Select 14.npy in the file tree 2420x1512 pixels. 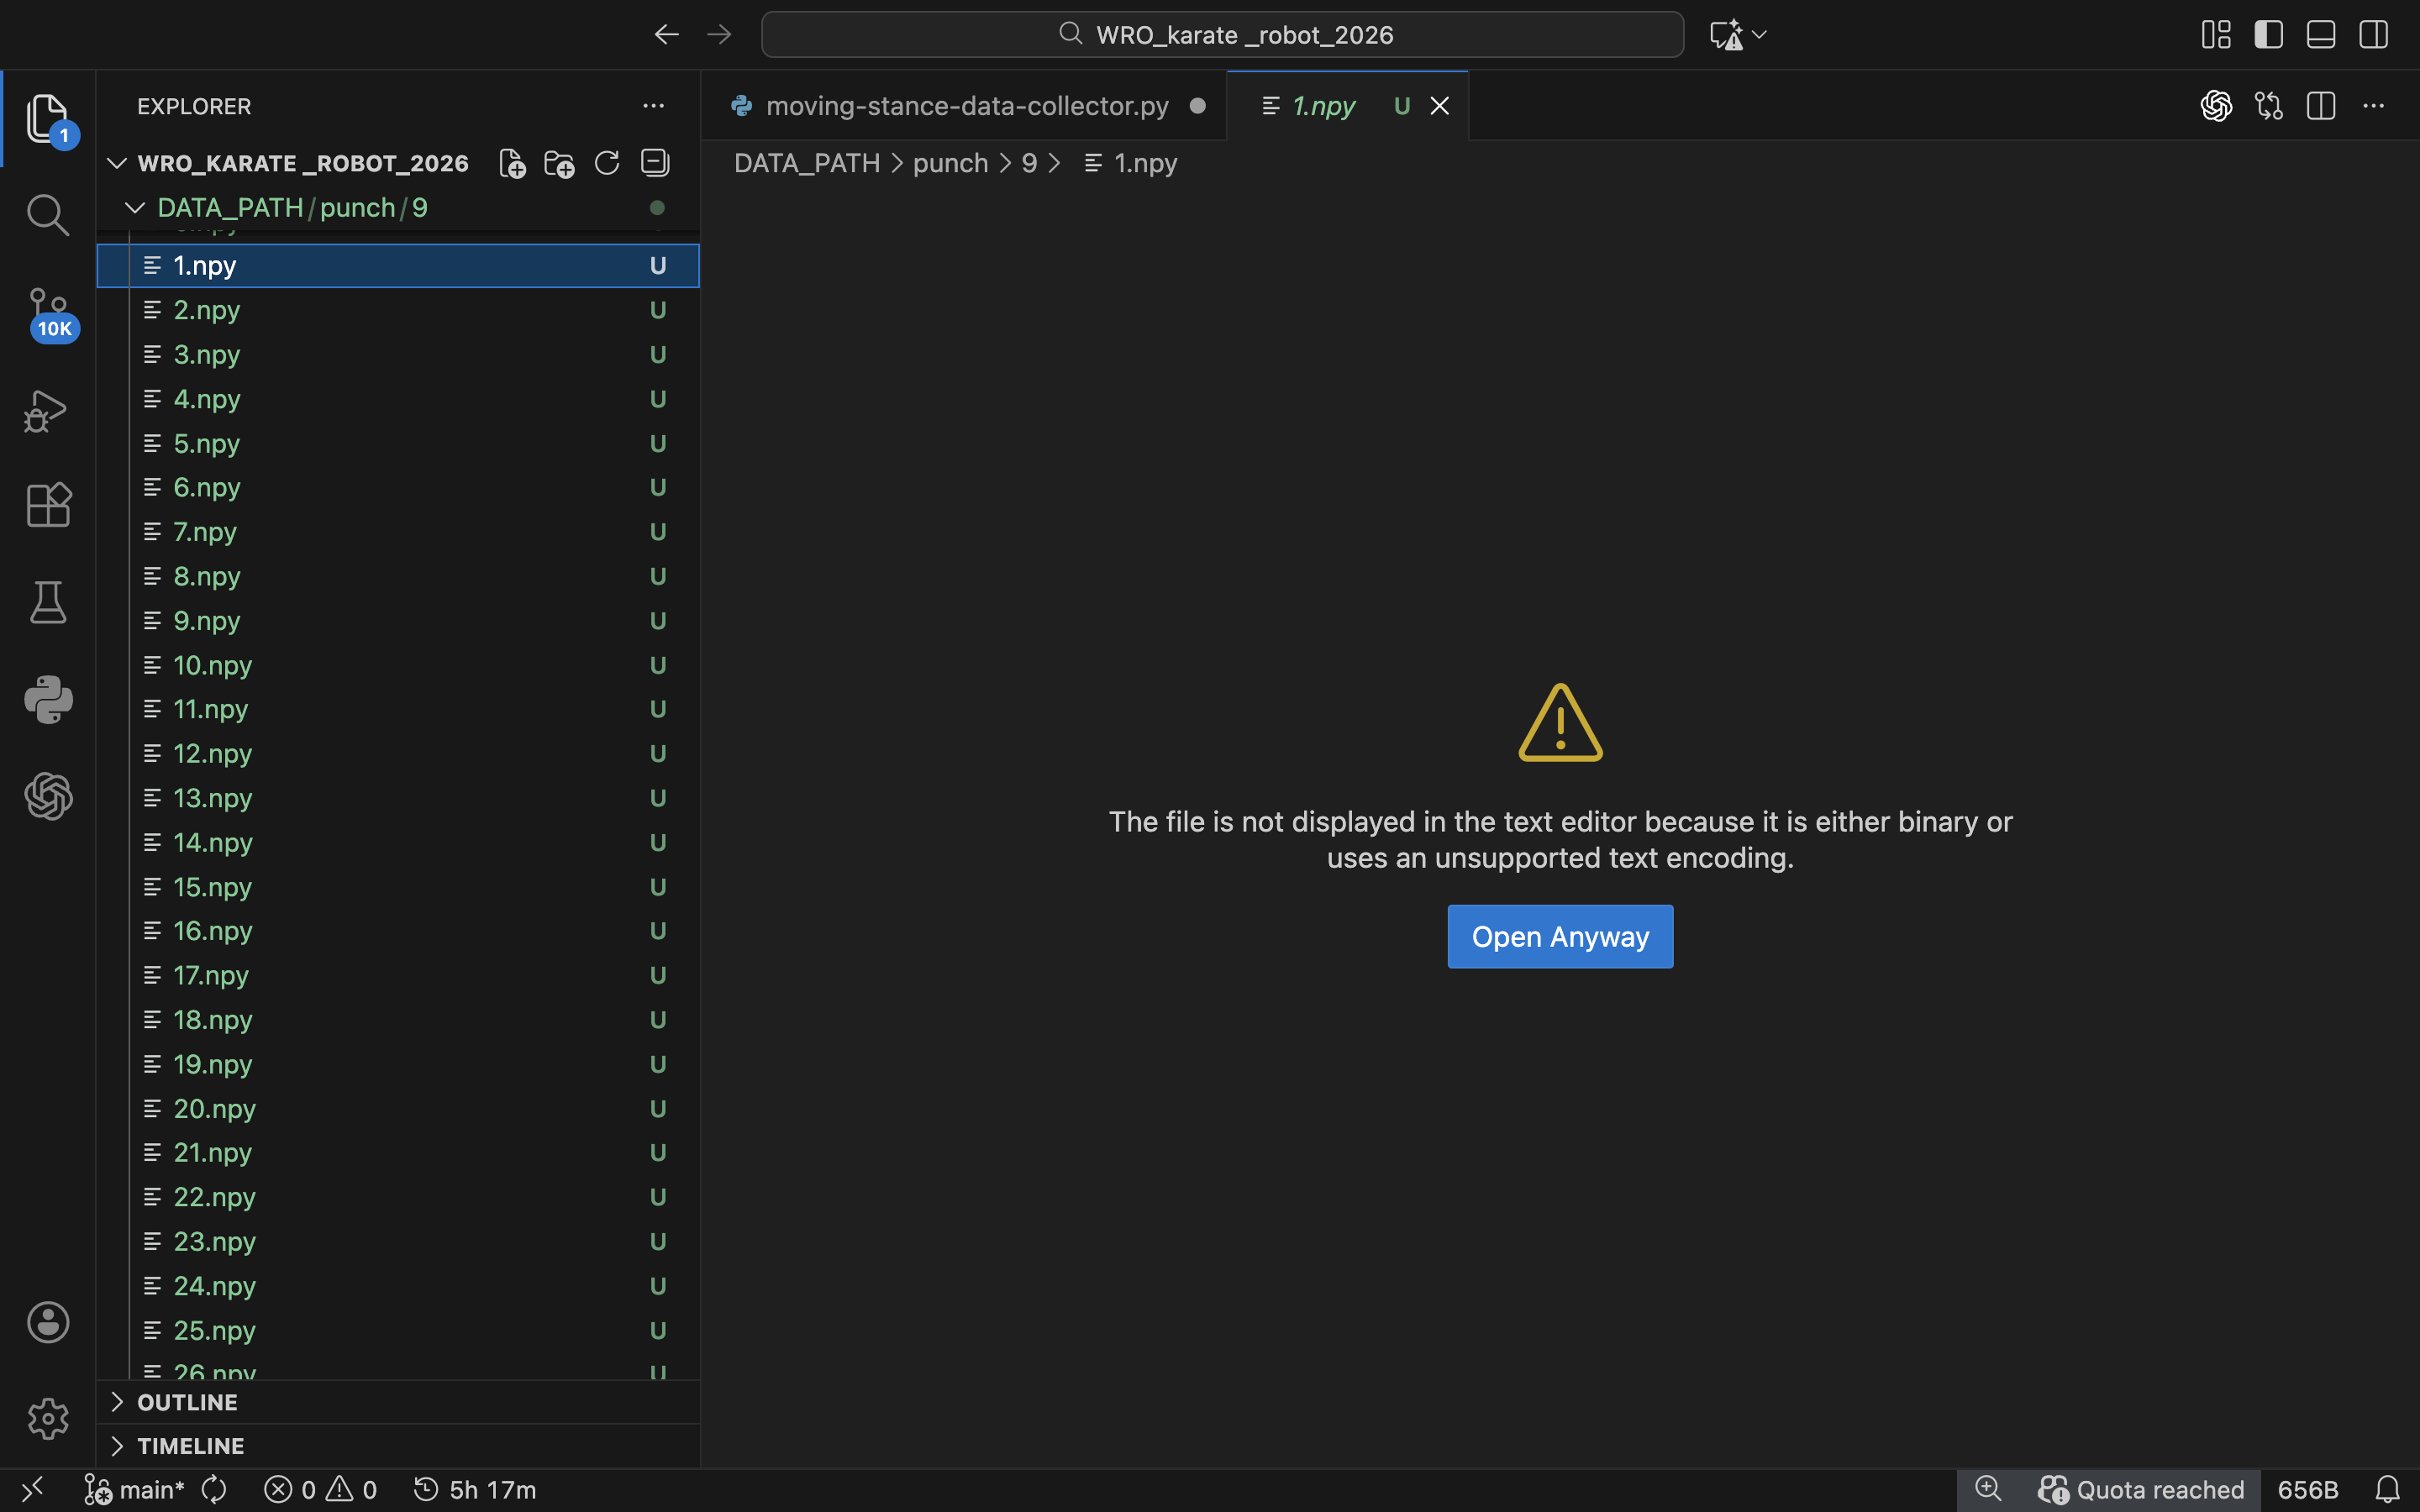click(212, 843)
